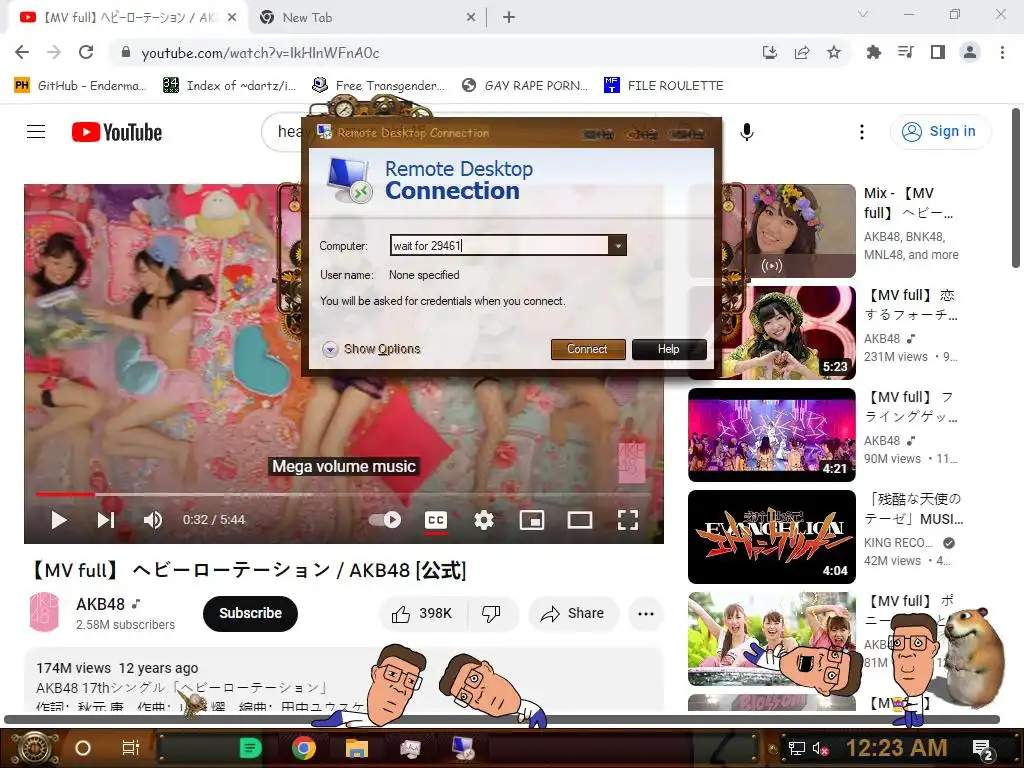Viewport: 1024px width, 768px height.
Task: Open the Mix AKB48 playlist thumbnail
Action: (x=772, y=231)
